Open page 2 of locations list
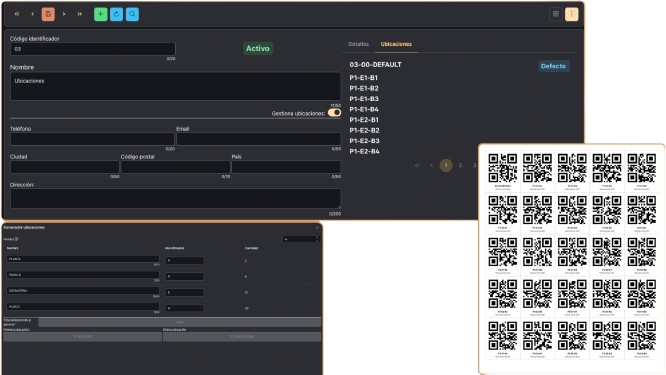This screenshot has height=375, width=666. point(460,165)
